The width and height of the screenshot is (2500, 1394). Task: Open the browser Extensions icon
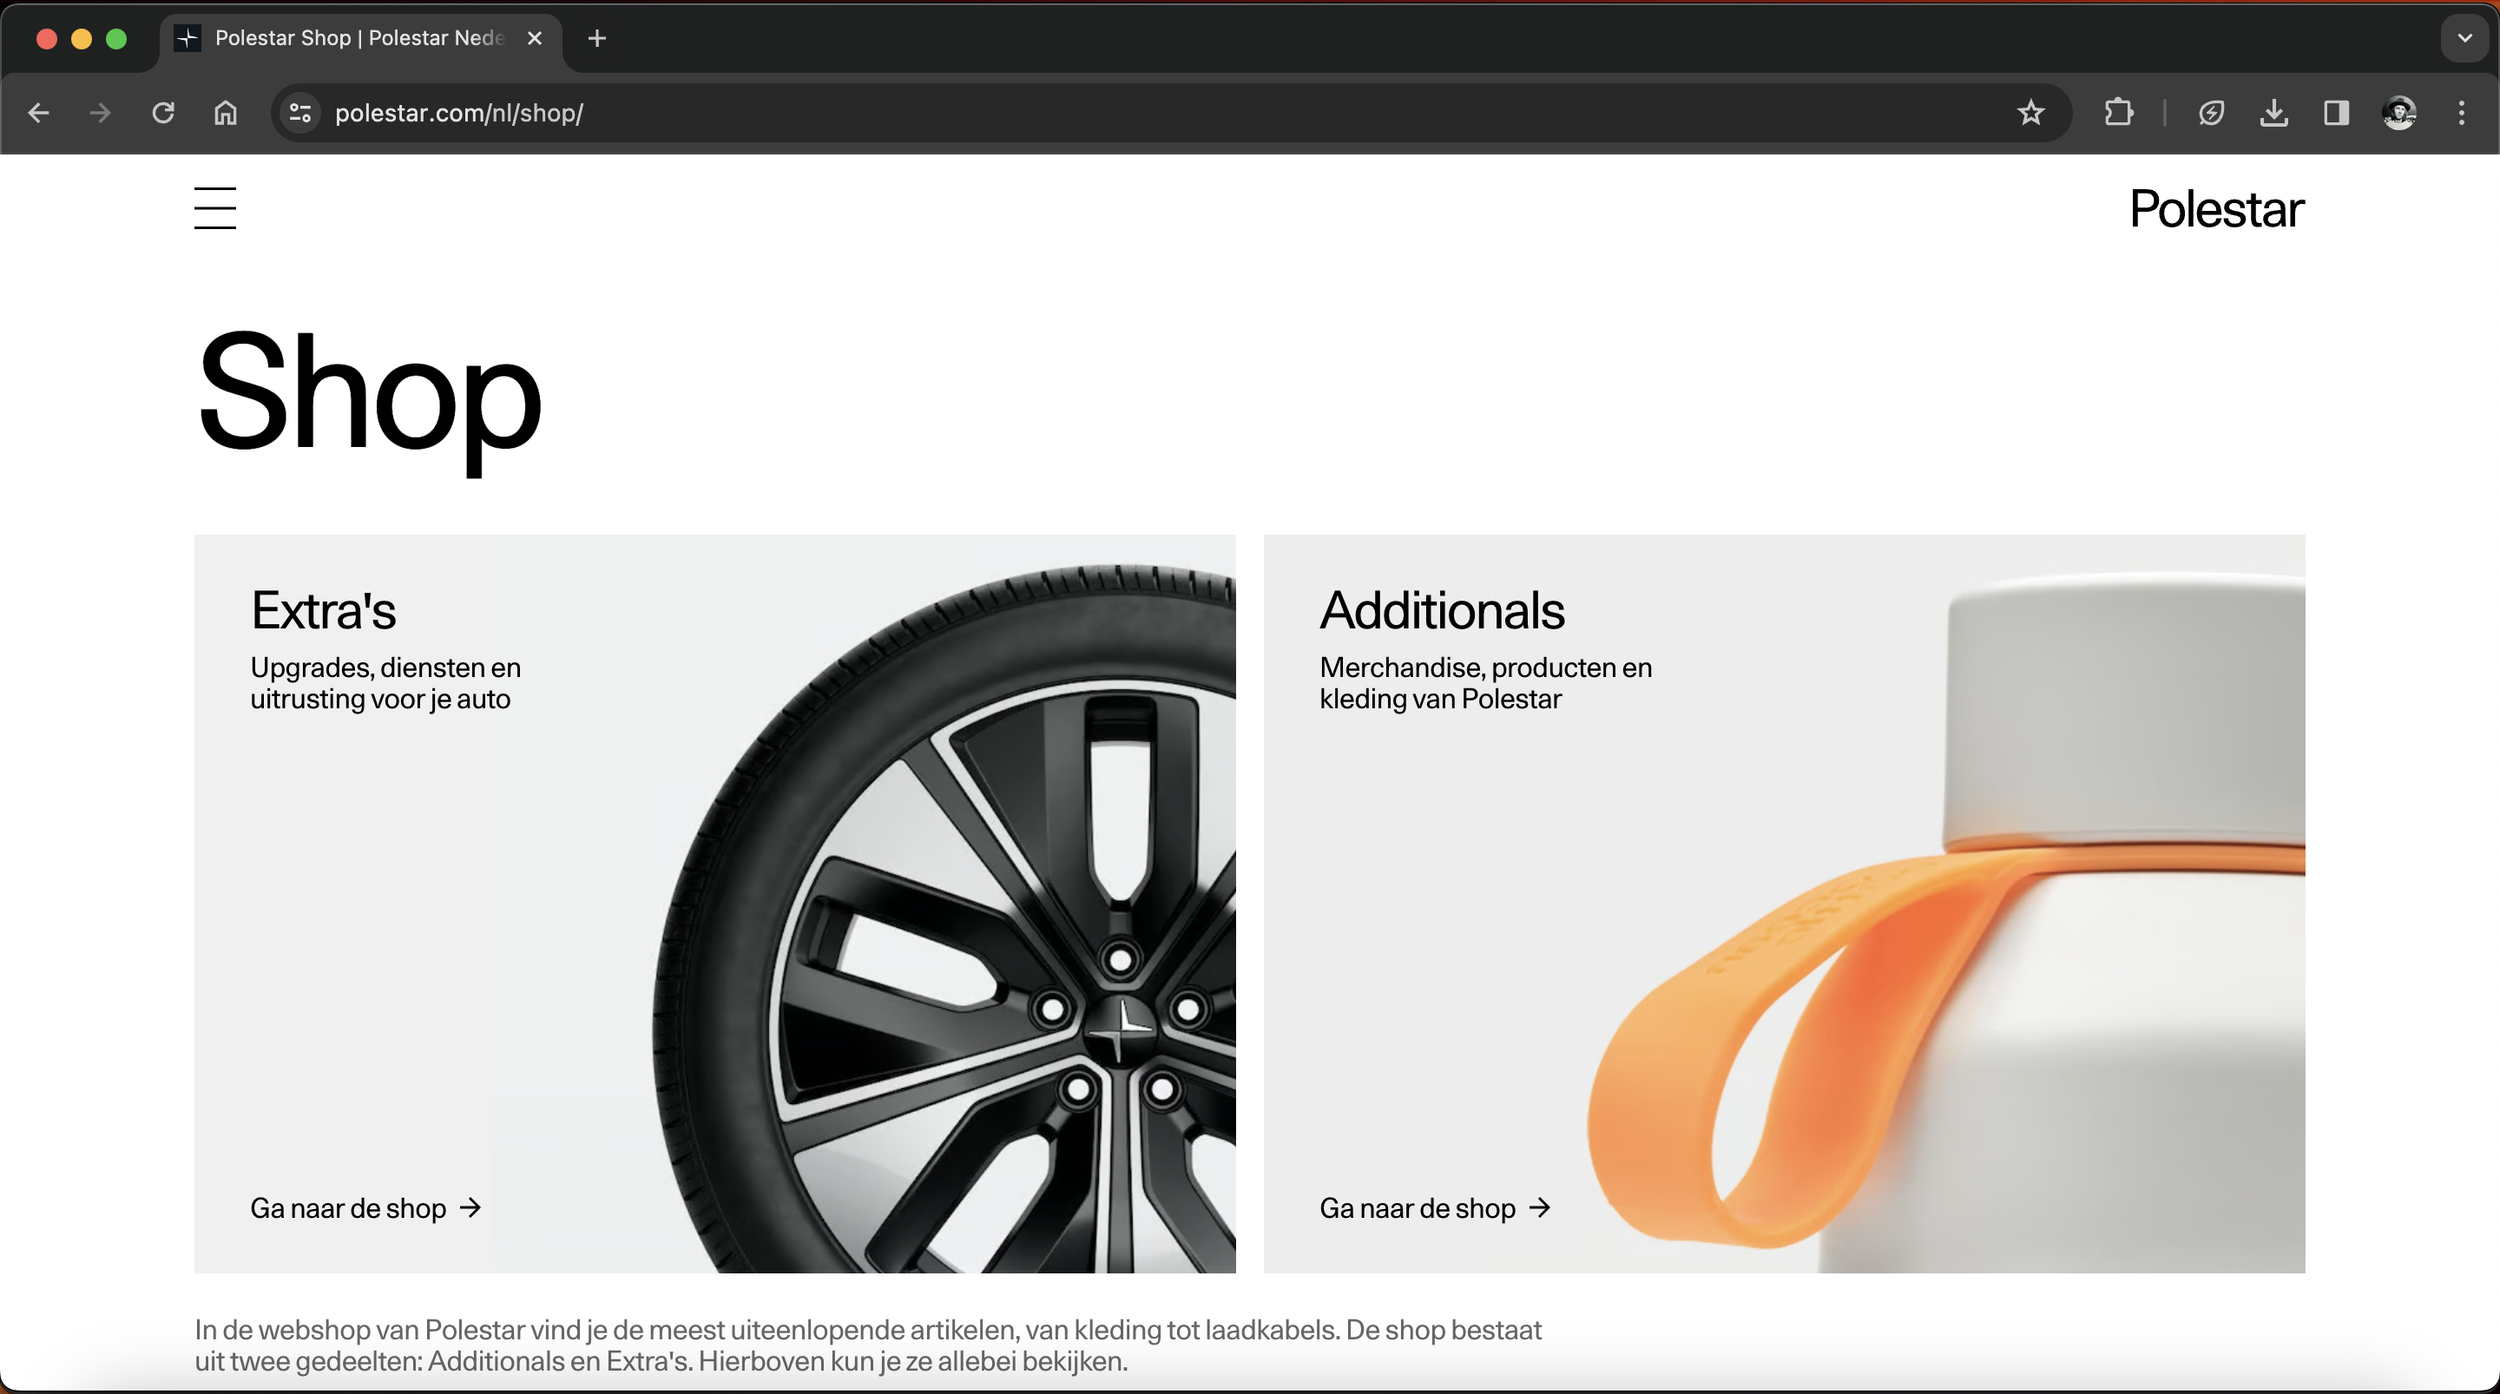click(x=2119, y=112)
